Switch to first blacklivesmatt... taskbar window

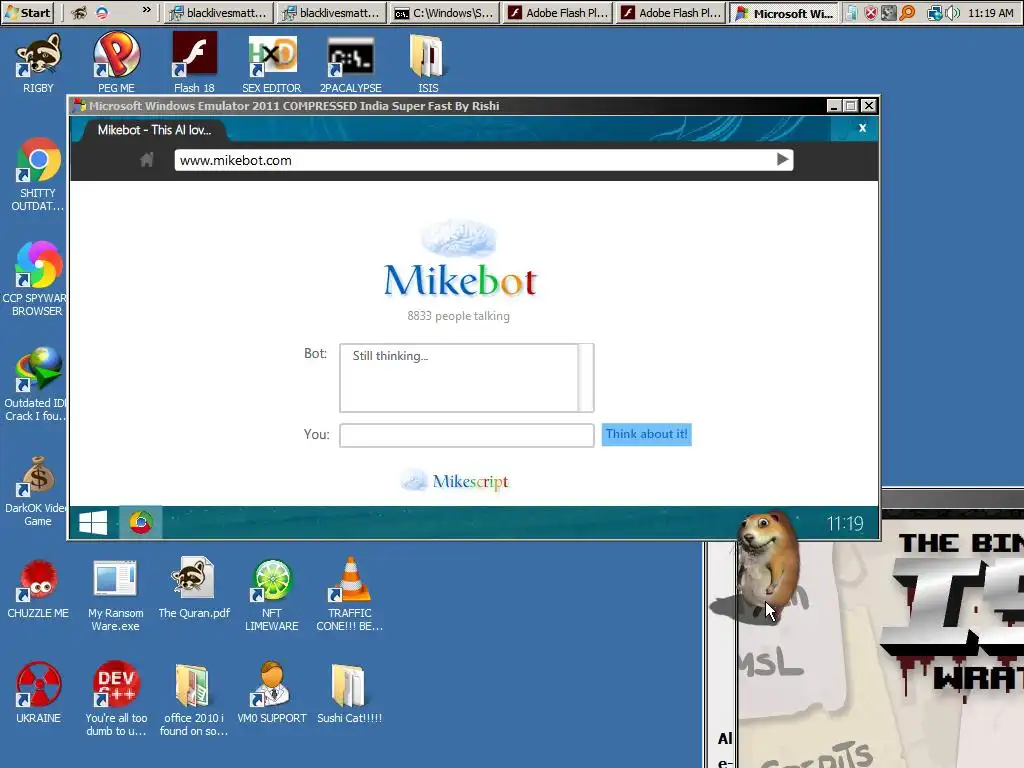pyautogui.click(x=219, y=12)
